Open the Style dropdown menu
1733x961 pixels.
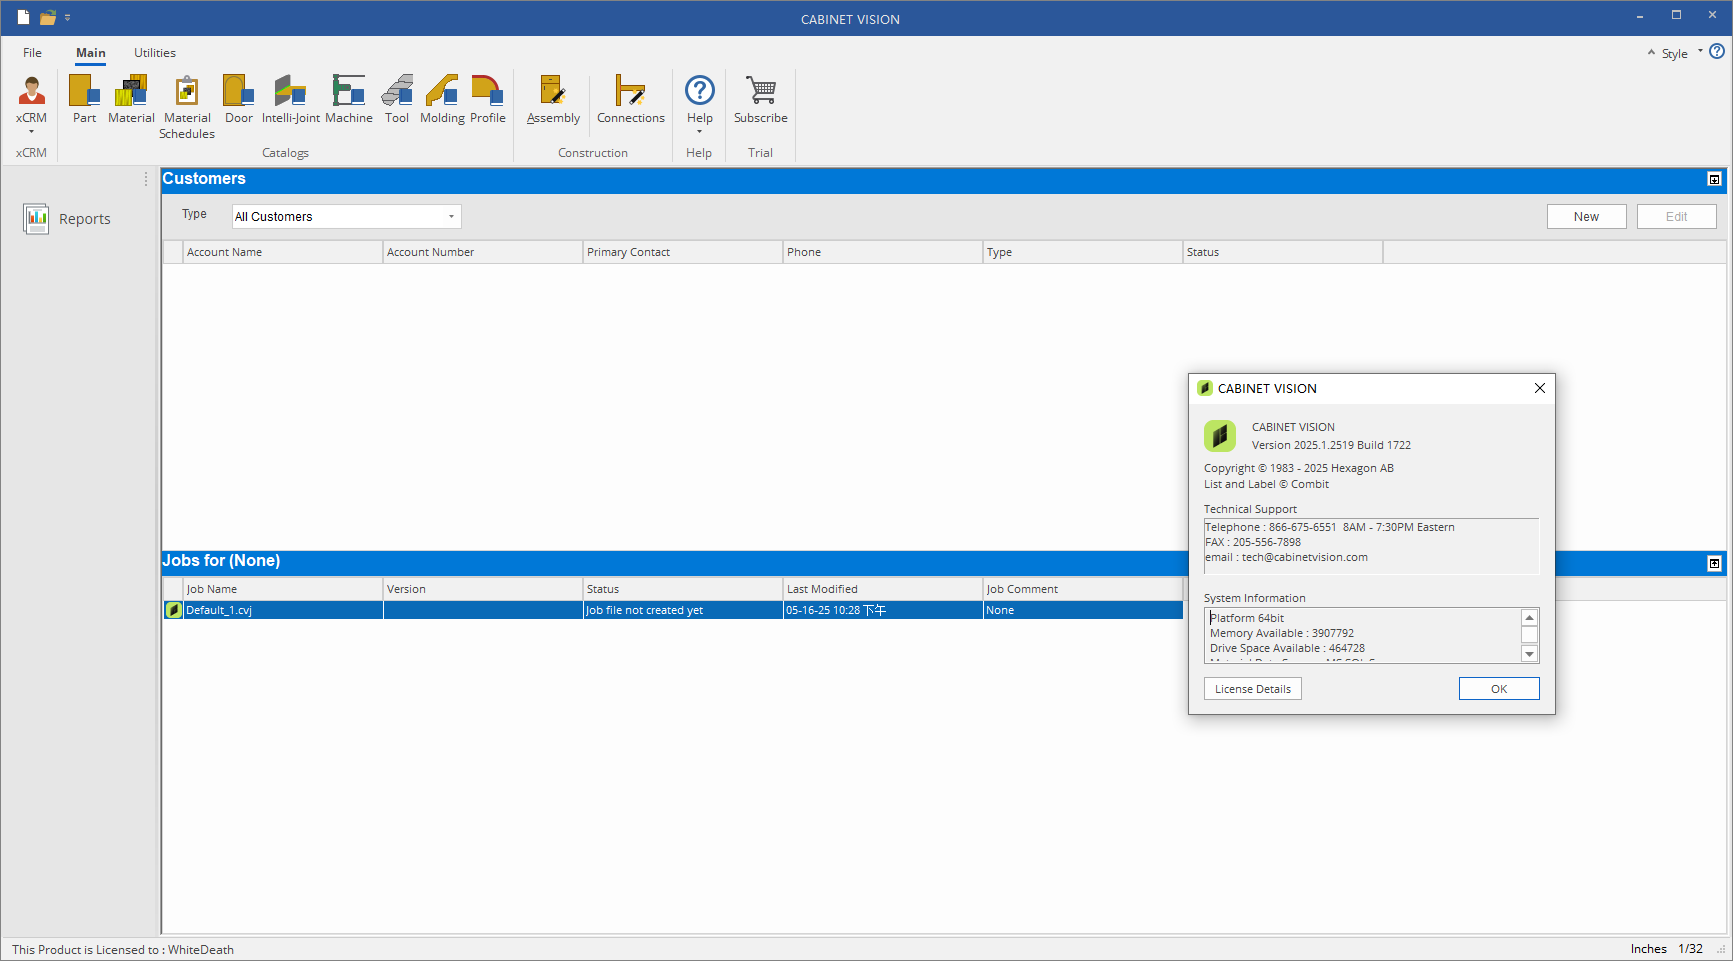(x=1681, y=53)
